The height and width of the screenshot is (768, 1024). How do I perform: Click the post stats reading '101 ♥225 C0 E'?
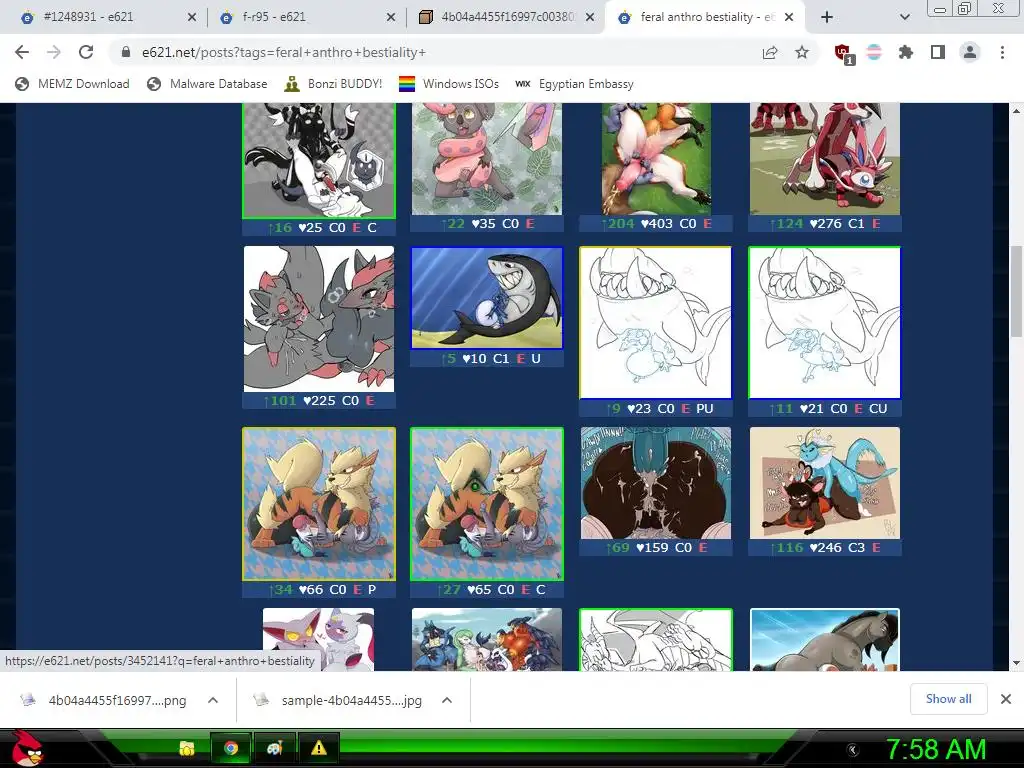point(319,400)
